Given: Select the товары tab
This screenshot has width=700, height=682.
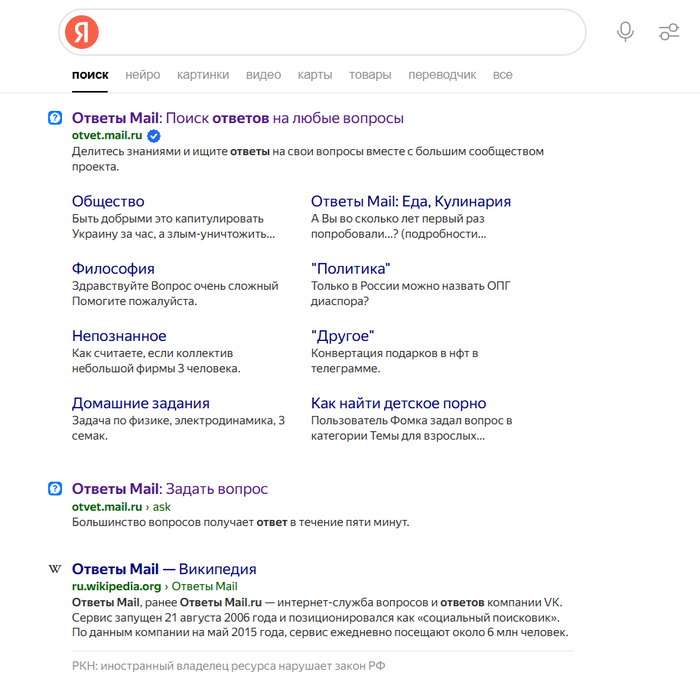Looking at the screenshot, I should click(x=370, y=75).
